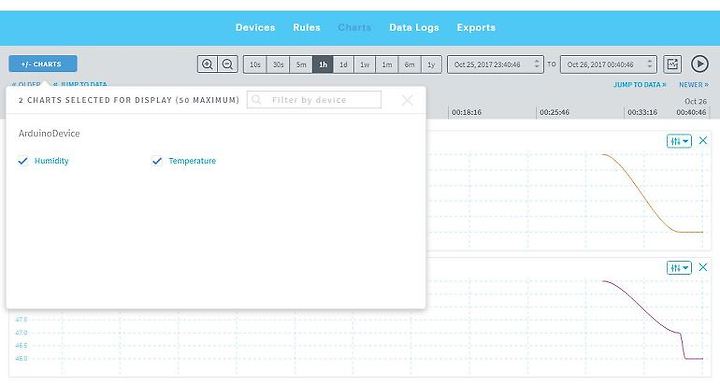The height and width of the screenshot is (385, 720).
Task: Select the 1y time range
Action: pyautogui.click(x=431, y=64)
